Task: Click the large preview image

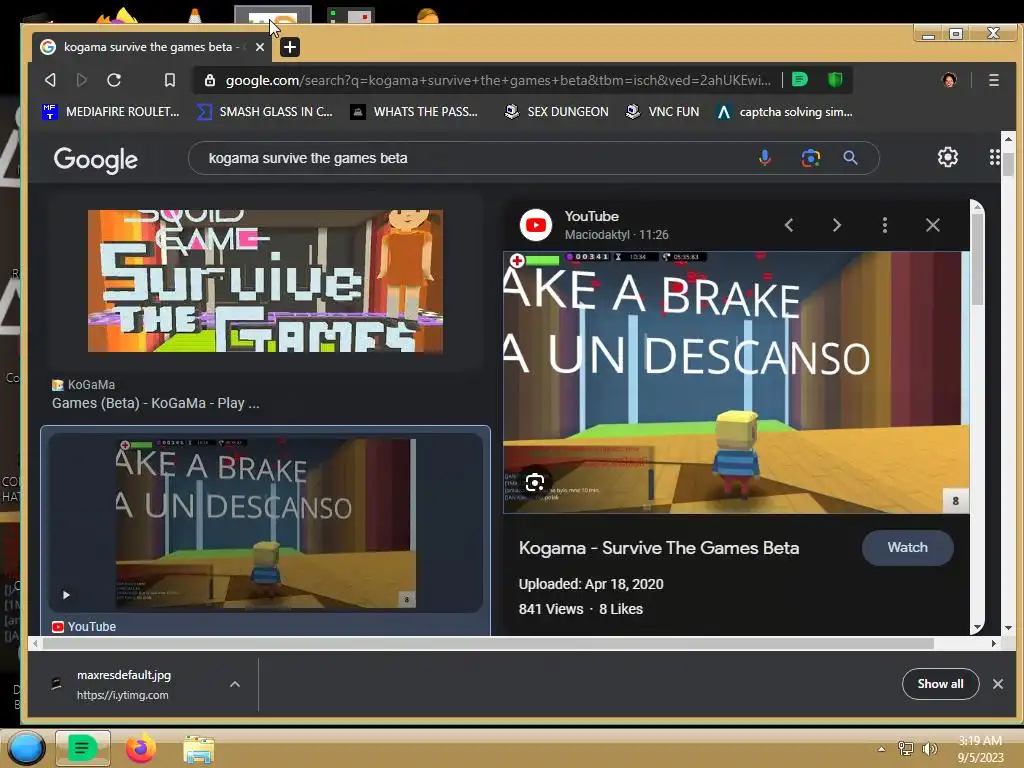Action: pos(736,383)
